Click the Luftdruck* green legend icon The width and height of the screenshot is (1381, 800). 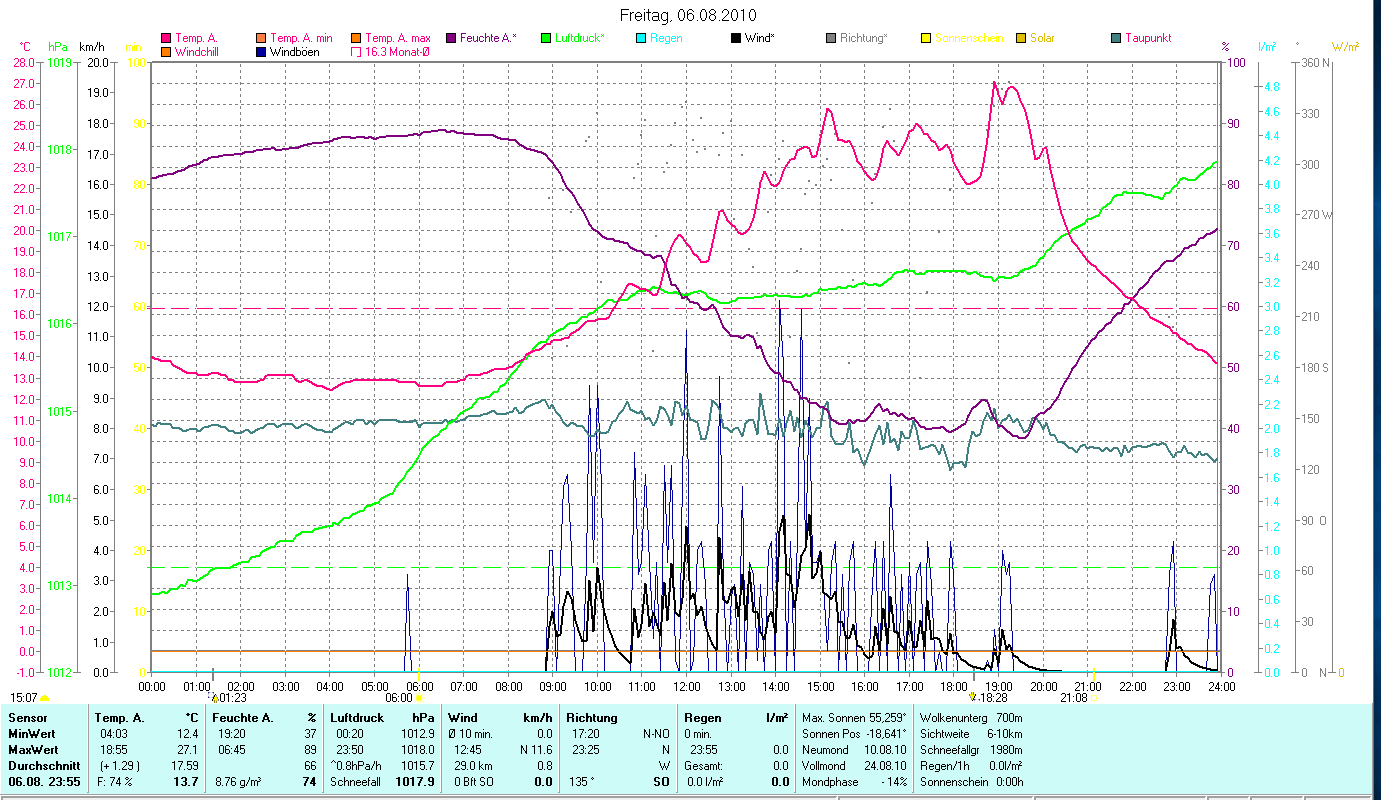pyautogui.click(x=546, y=38)
